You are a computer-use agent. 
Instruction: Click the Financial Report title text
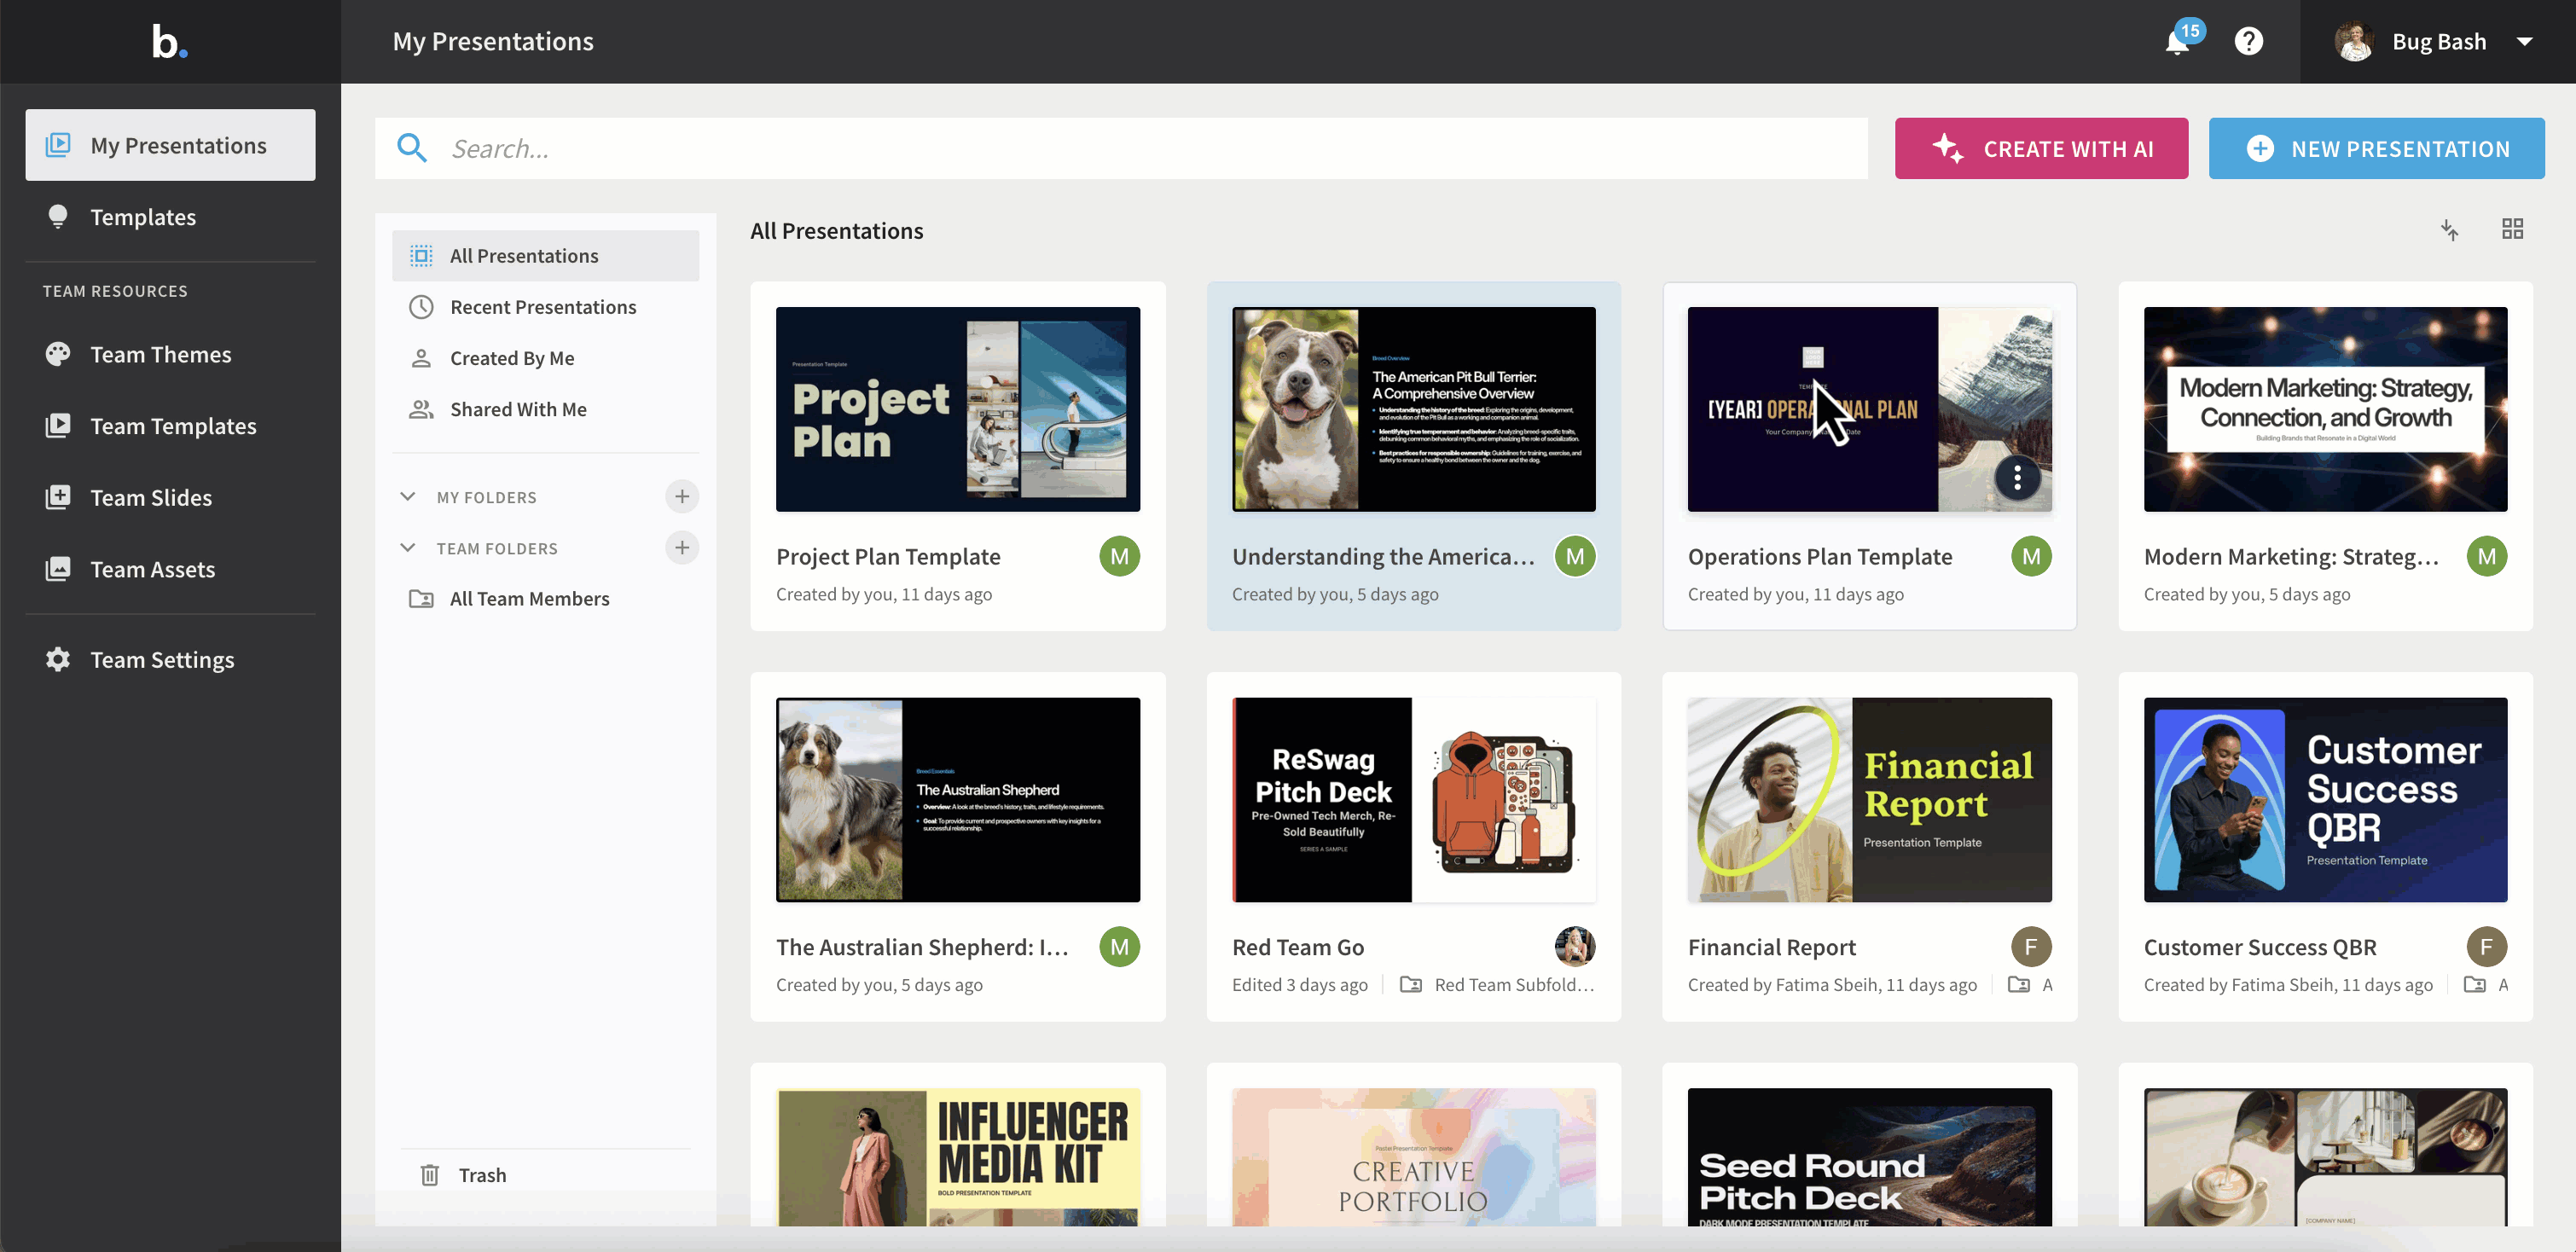coord(1772,947)
